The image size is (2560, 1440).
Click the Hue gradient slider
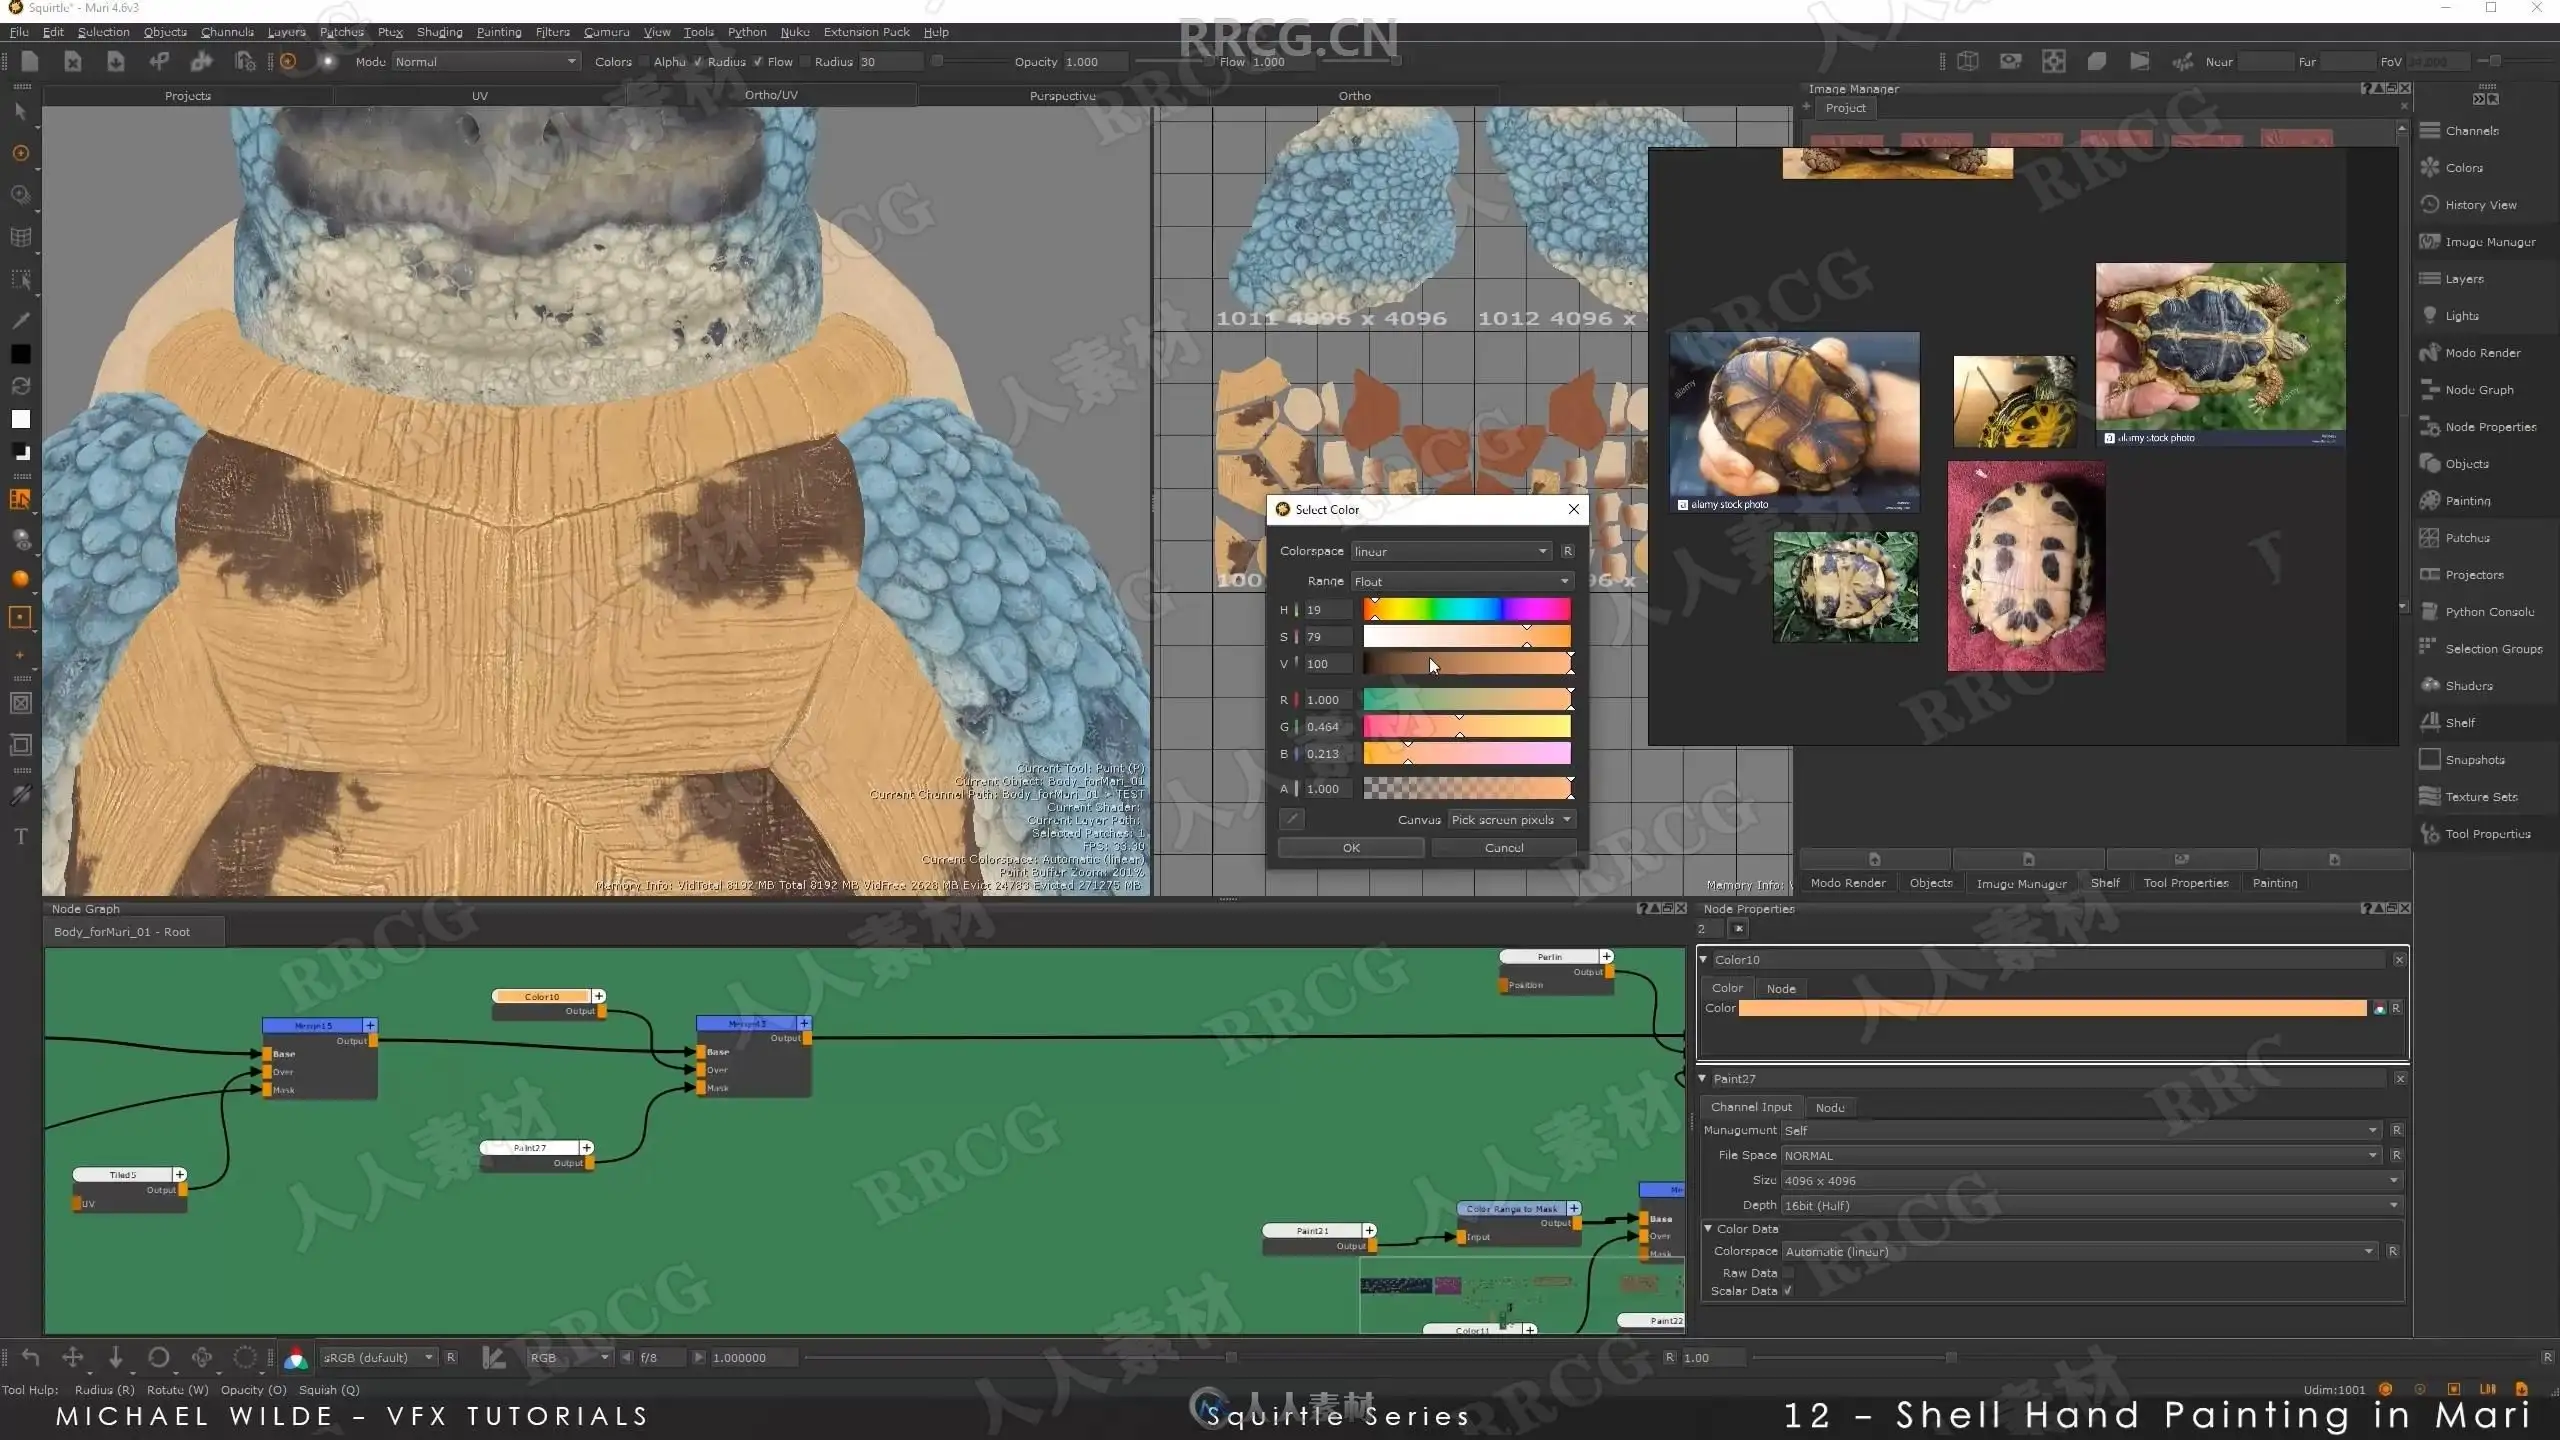(x=1466, y=609)
